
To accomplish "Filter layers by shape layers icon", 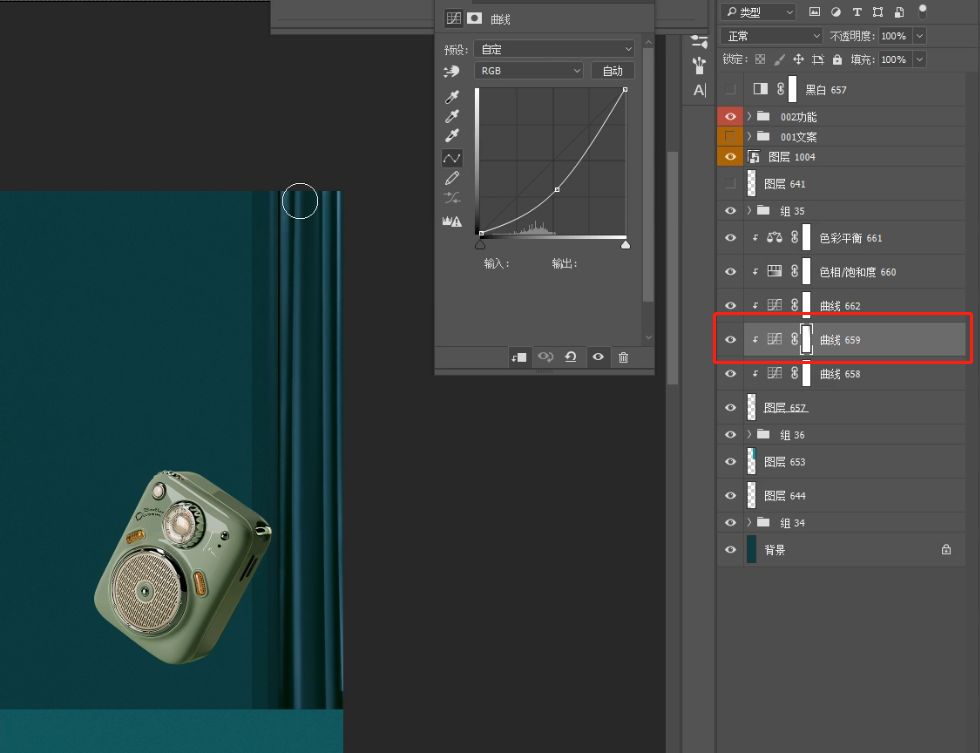I will point(878,12).
